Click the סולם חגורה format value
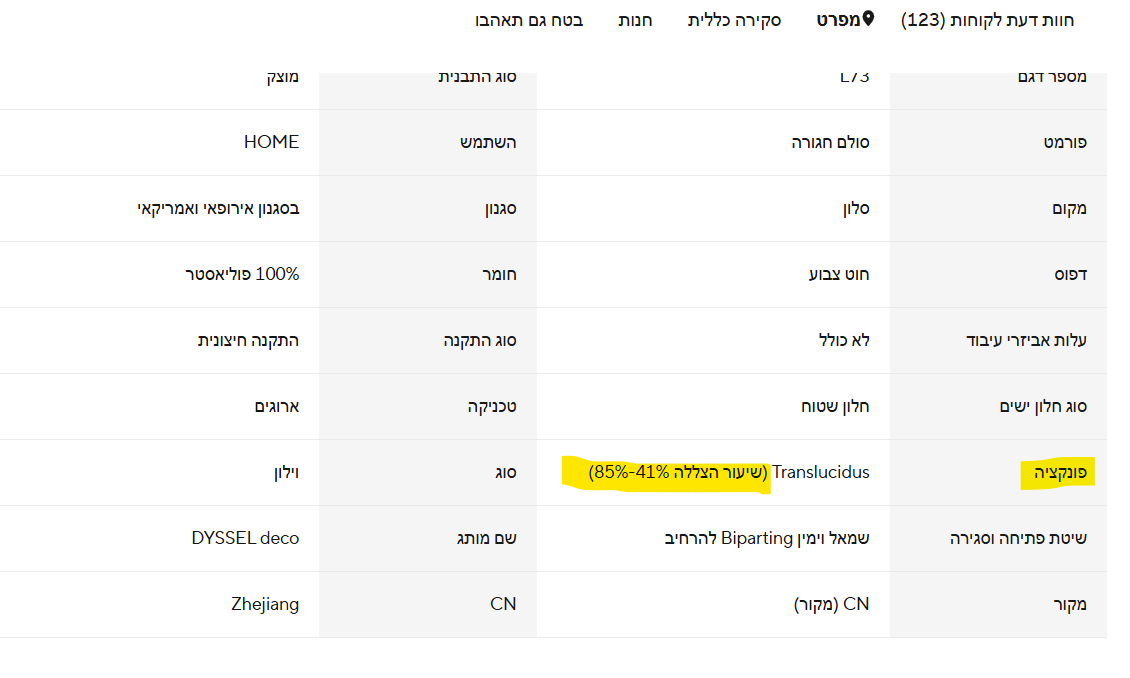The height and width of the screenshot is (678, 1130). tap(830, 142)
